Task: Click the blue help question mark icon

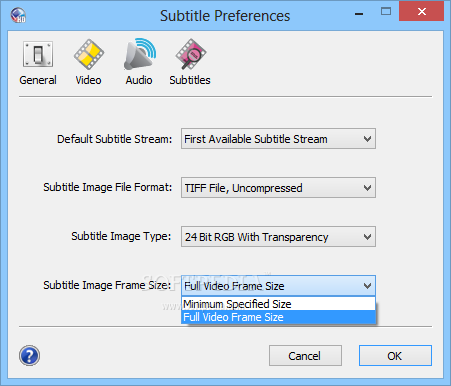Action: pos(29,356)
